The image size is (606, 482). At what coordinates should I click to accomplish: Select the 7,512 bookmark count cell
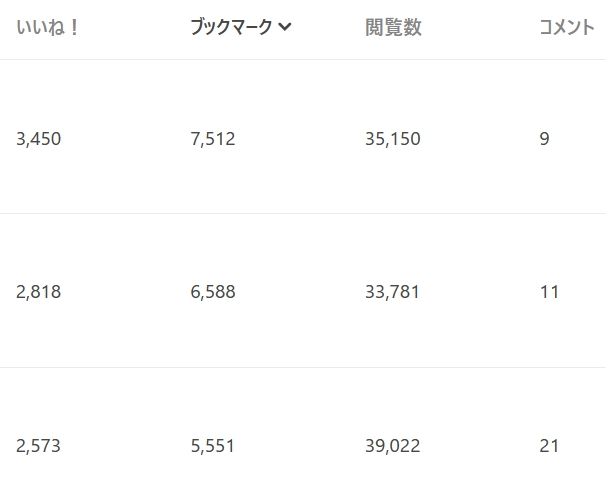coord(213,139)
